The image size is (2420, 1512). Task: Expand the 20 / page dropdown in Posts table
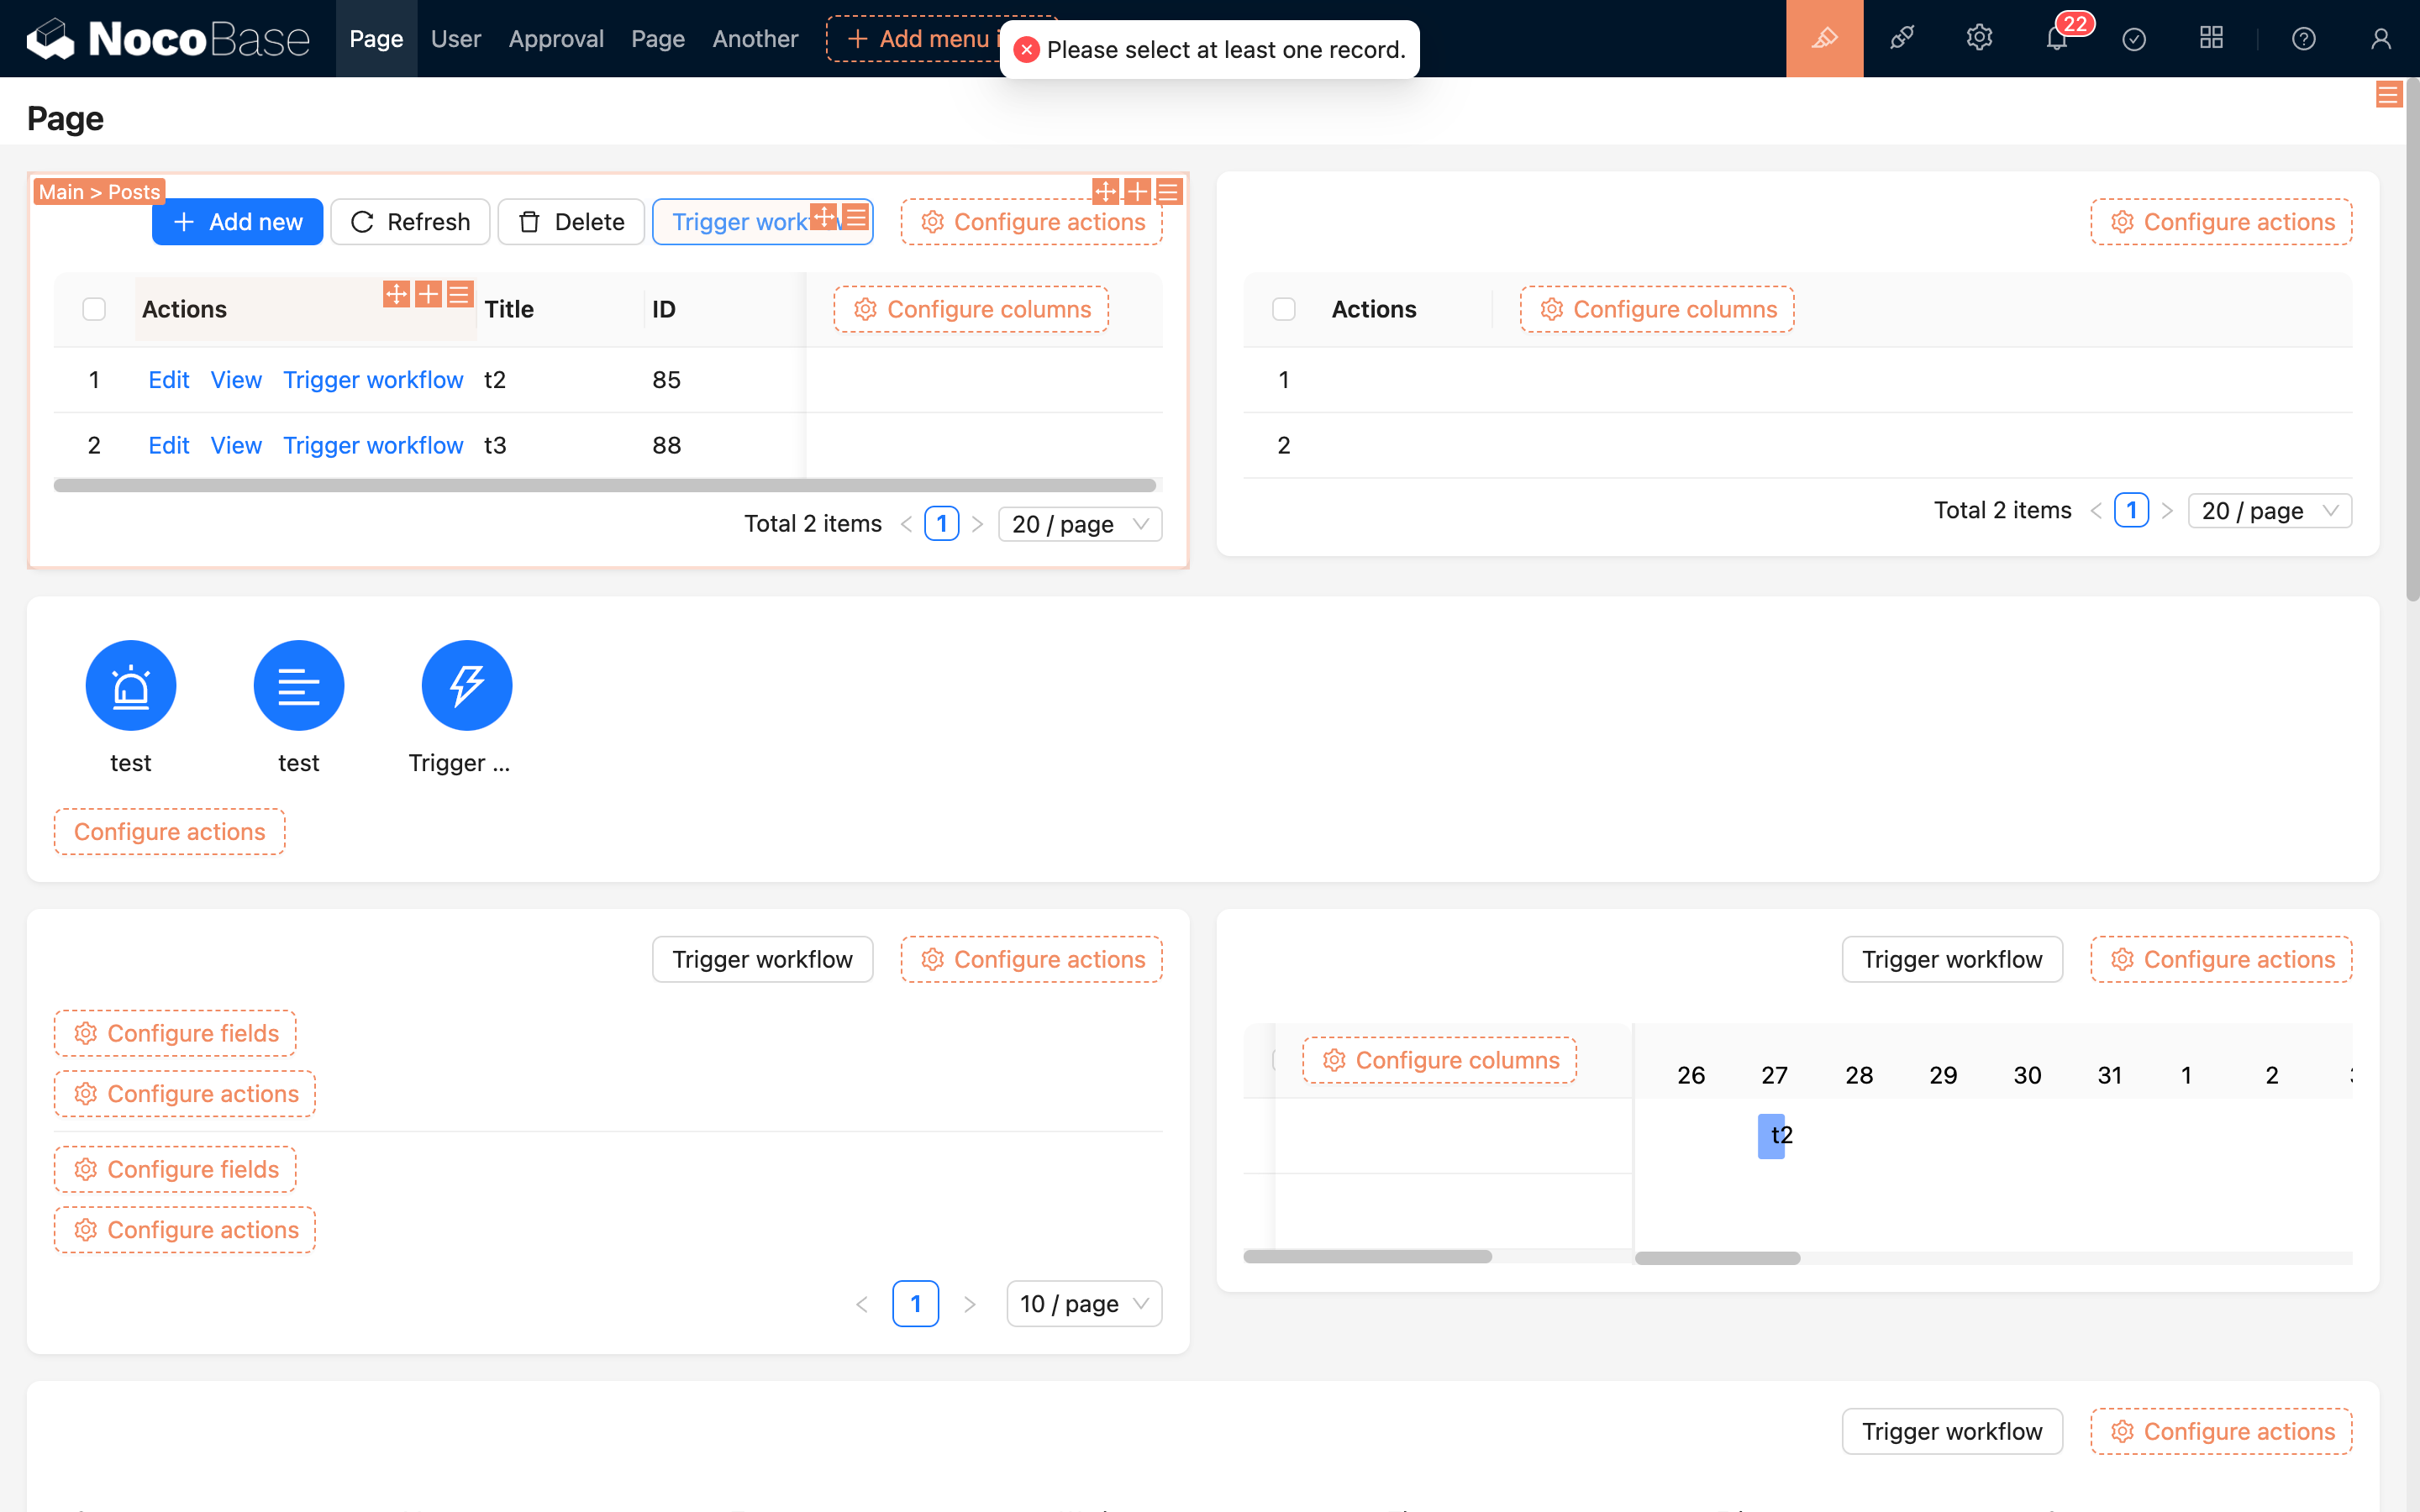point(1079,524)
